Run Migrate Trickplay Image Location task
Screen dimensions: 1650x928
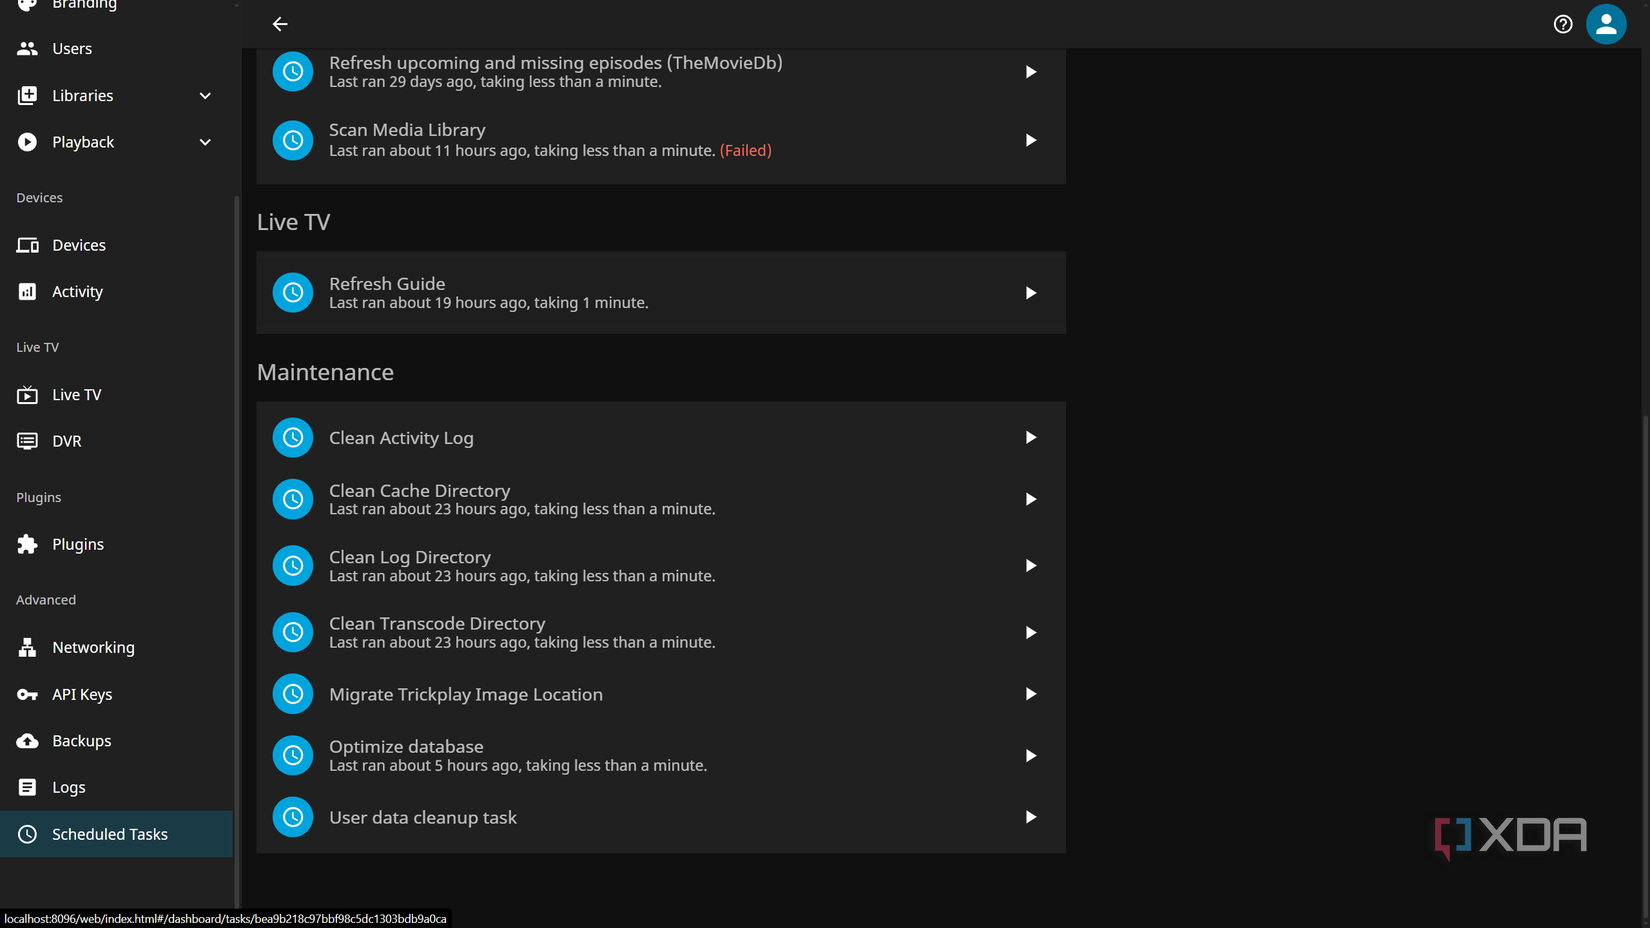(x=1030, y=694)
